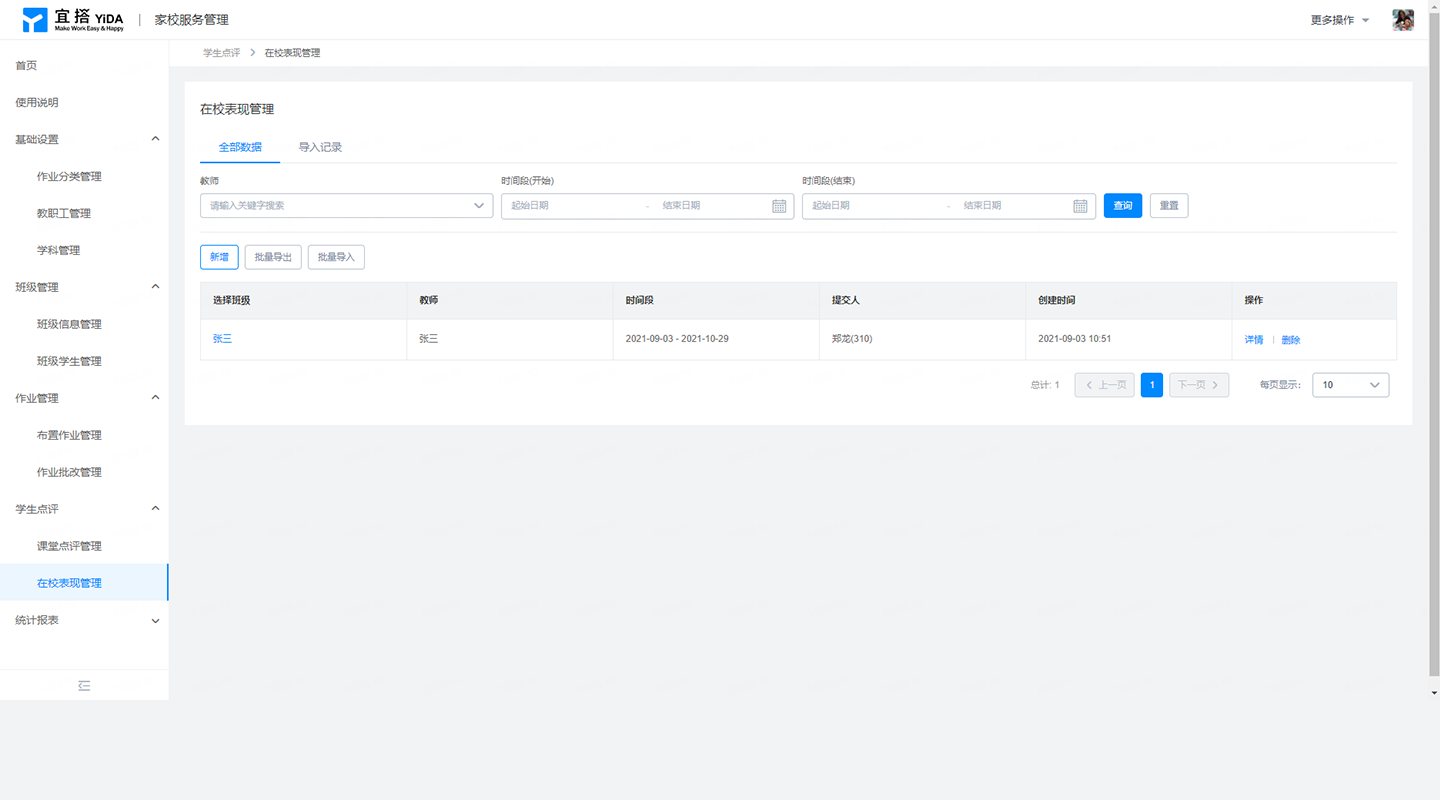
Task: Click the 重置 button
Action: tap(1169, 206)
